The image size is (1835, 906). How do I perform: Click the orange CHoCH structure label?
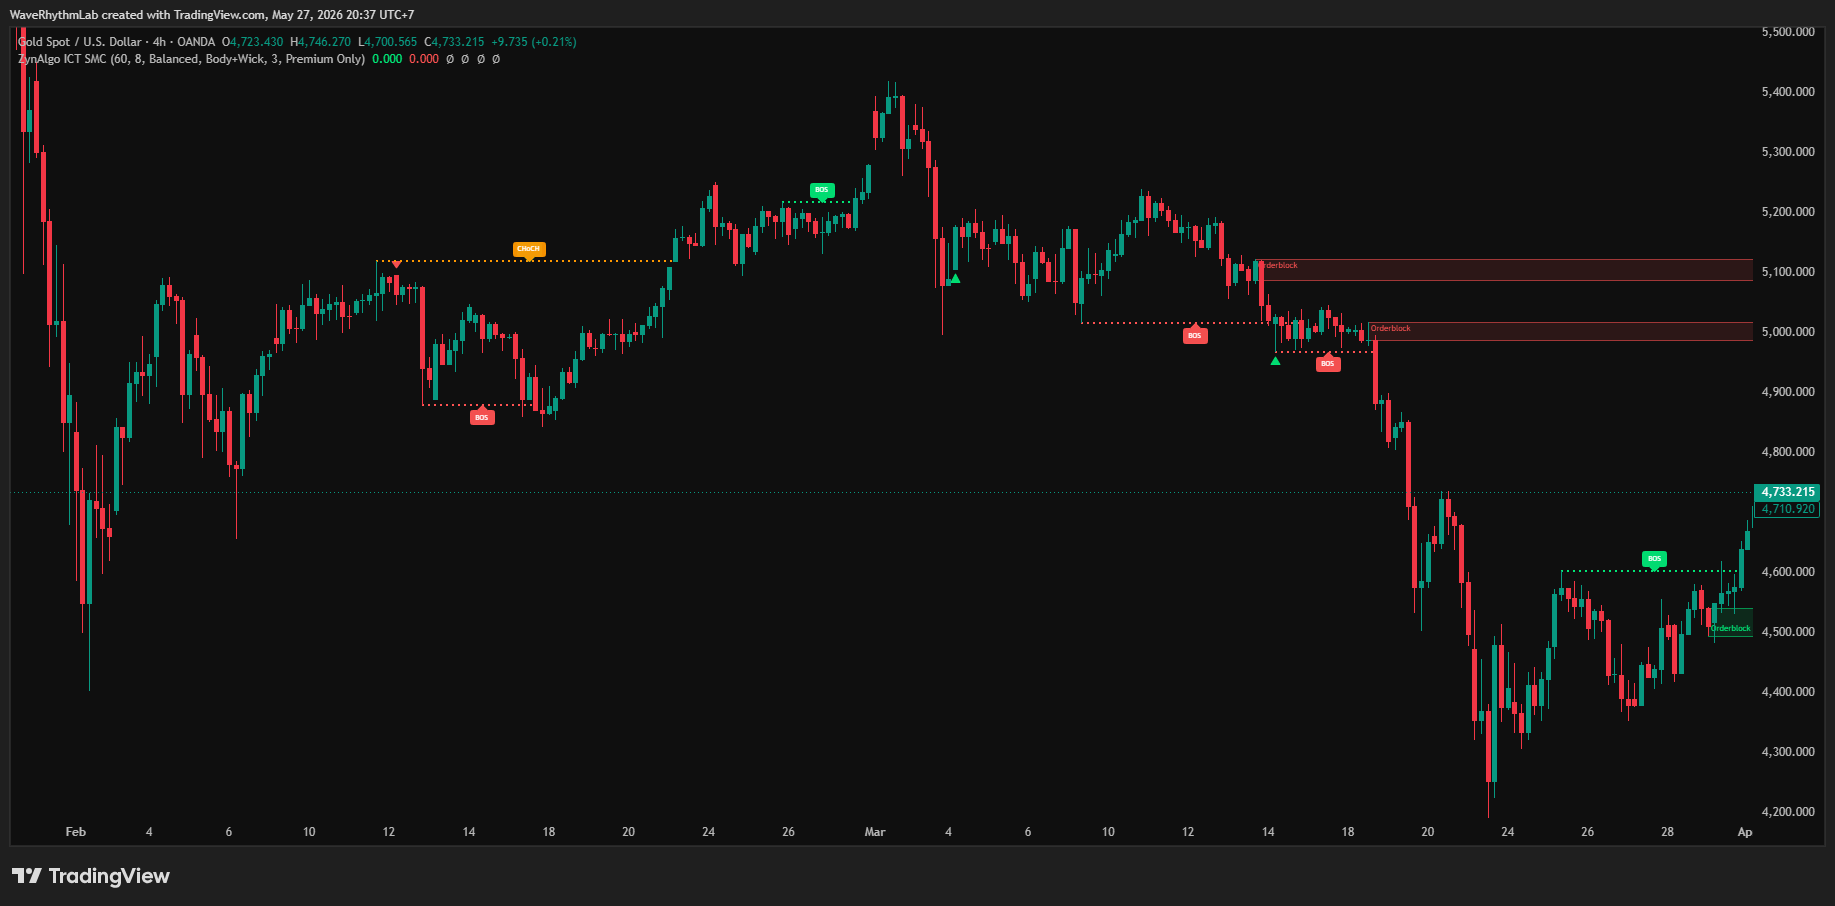click(x=528, y=249)
